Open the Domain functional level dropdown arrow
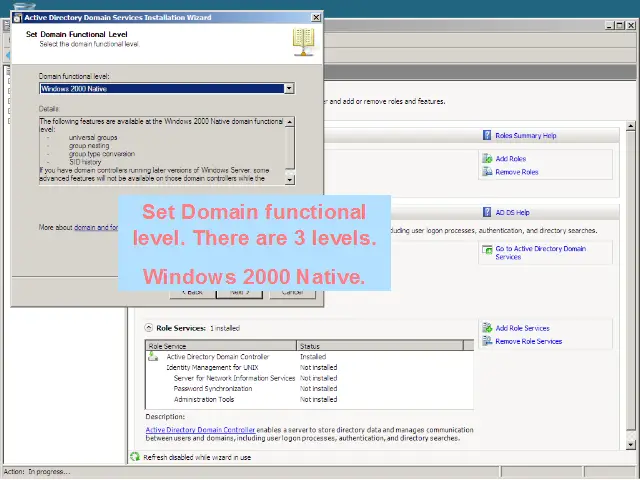The image size is (640, 480). pyautogui.click(x=289, y=89)
